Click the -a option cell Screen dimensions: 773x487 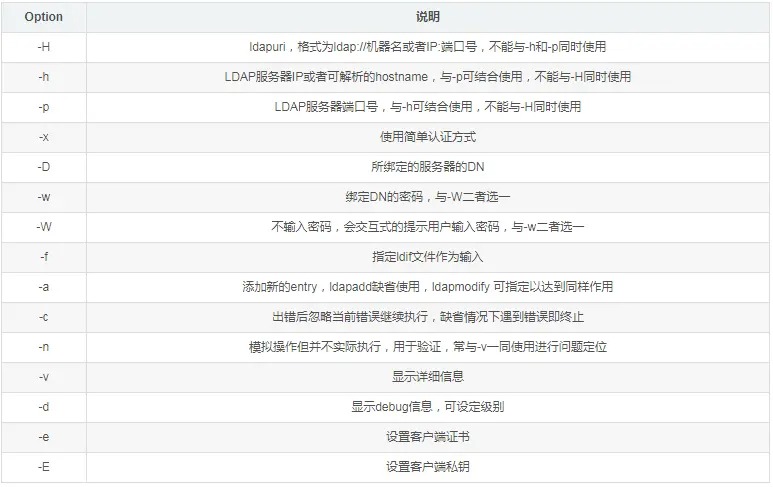tap(44, 287)
